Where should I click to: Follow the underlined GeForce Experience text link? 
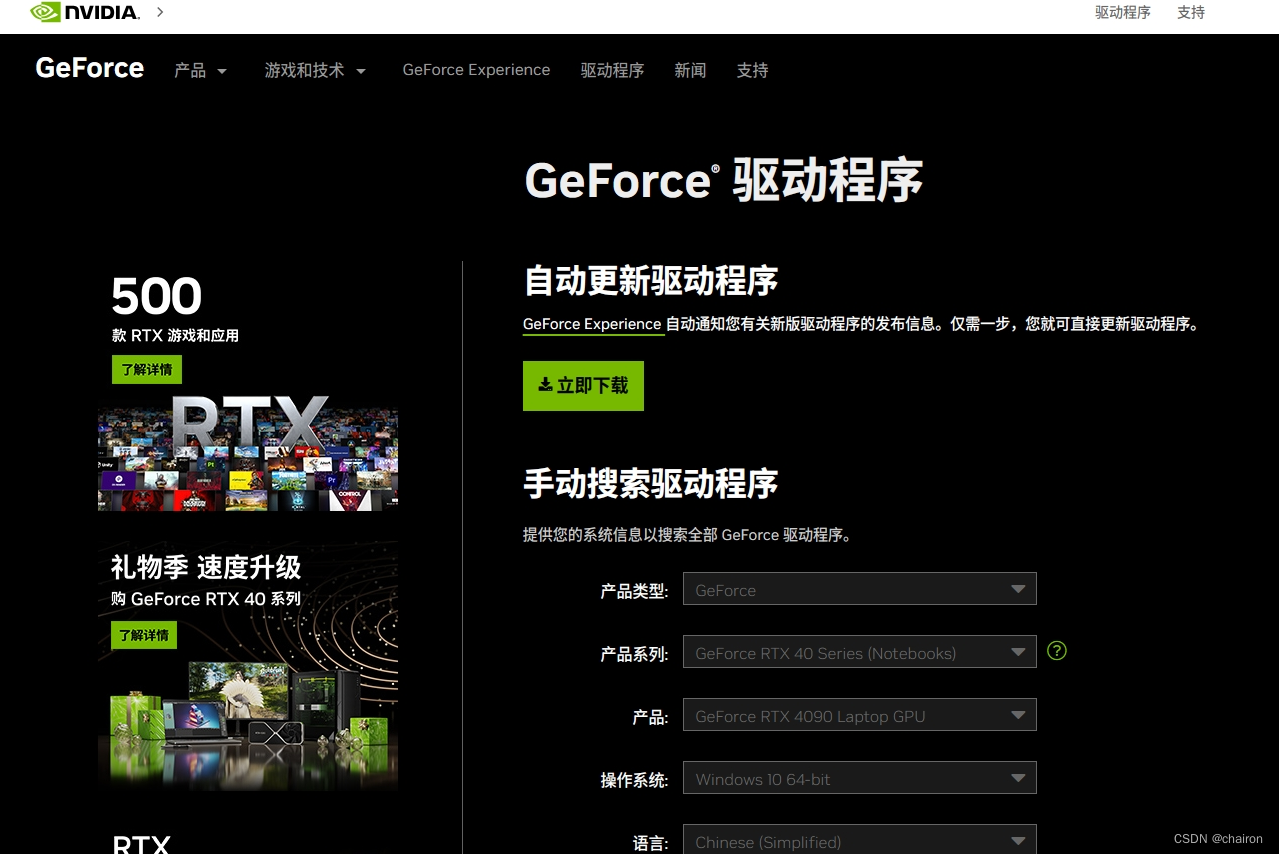coord(592,324)
